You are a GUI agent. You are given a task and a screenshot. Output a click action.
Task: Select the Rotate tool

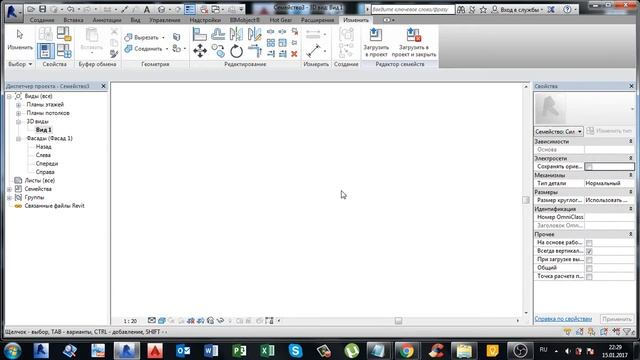coord(236,51)
